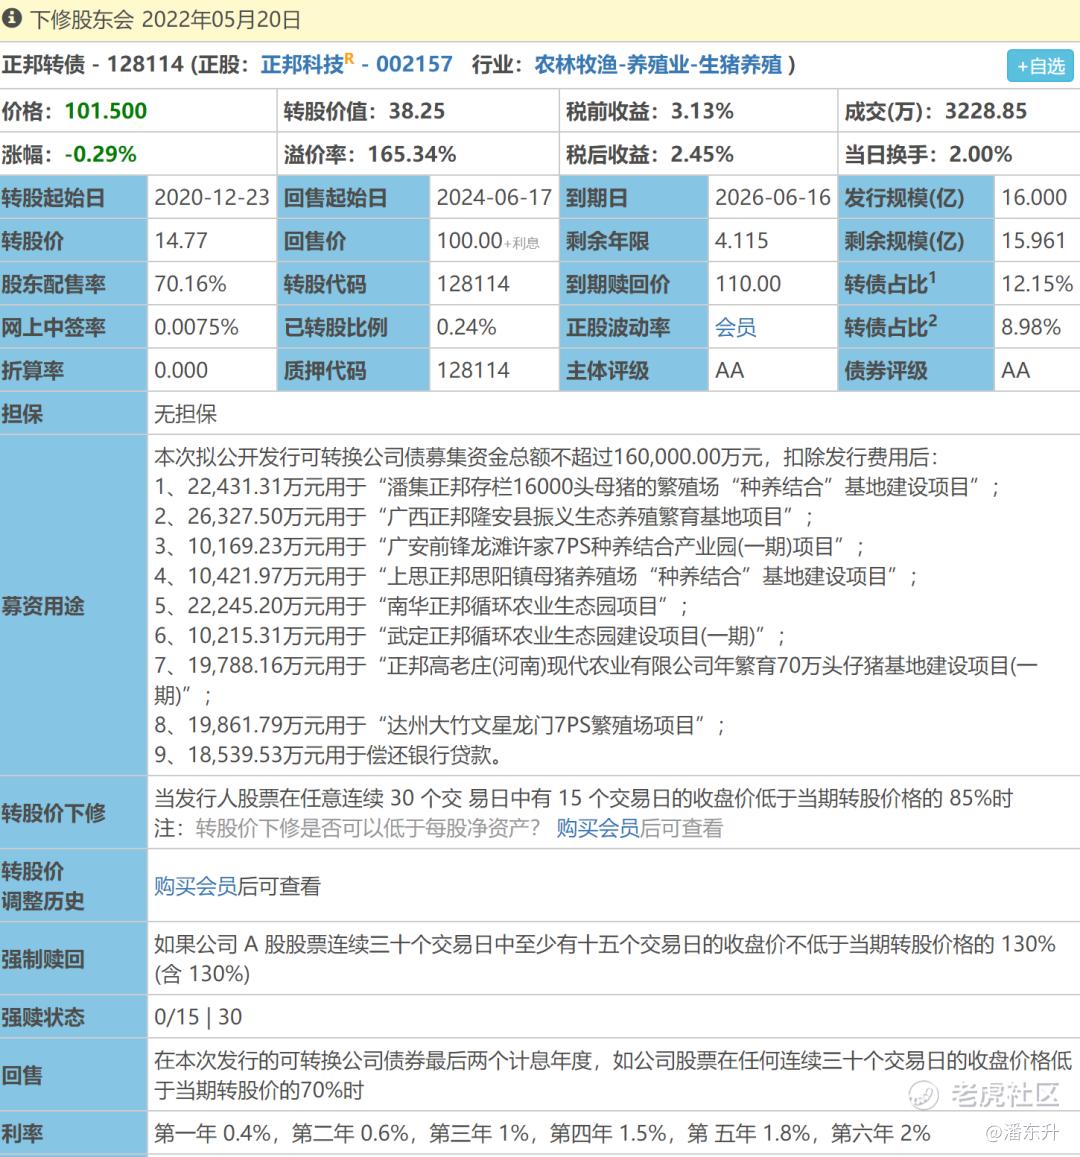Click the 回售 row header cell

(x=74, y=1075)
